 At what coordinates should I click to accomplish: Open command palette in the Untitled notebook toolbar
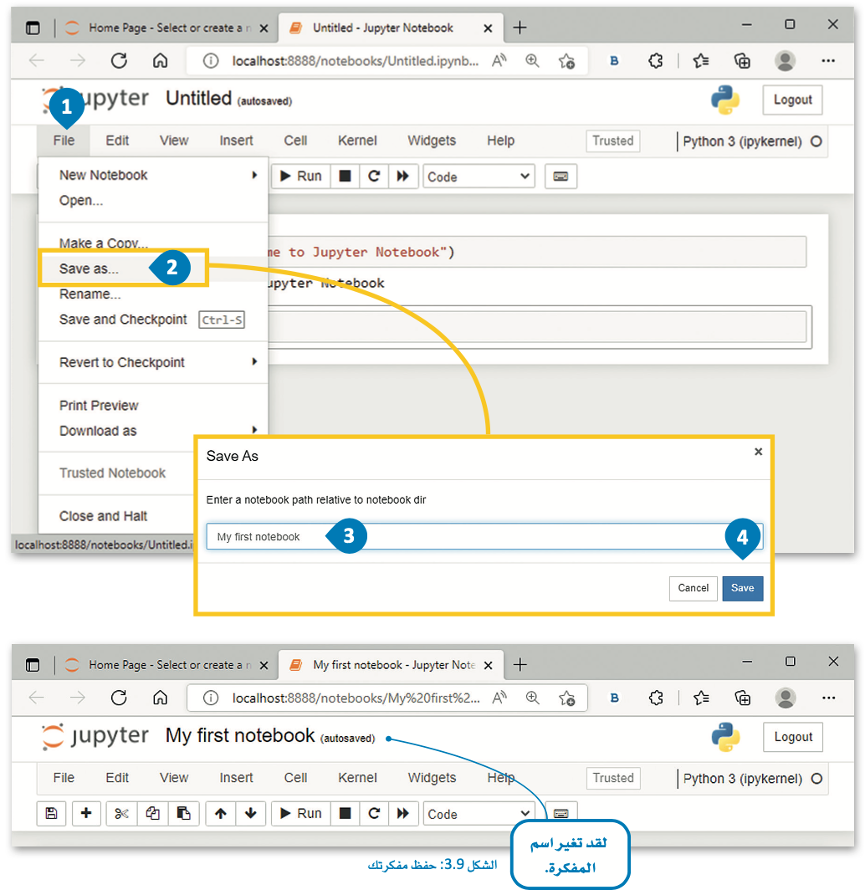pos(561,176)
